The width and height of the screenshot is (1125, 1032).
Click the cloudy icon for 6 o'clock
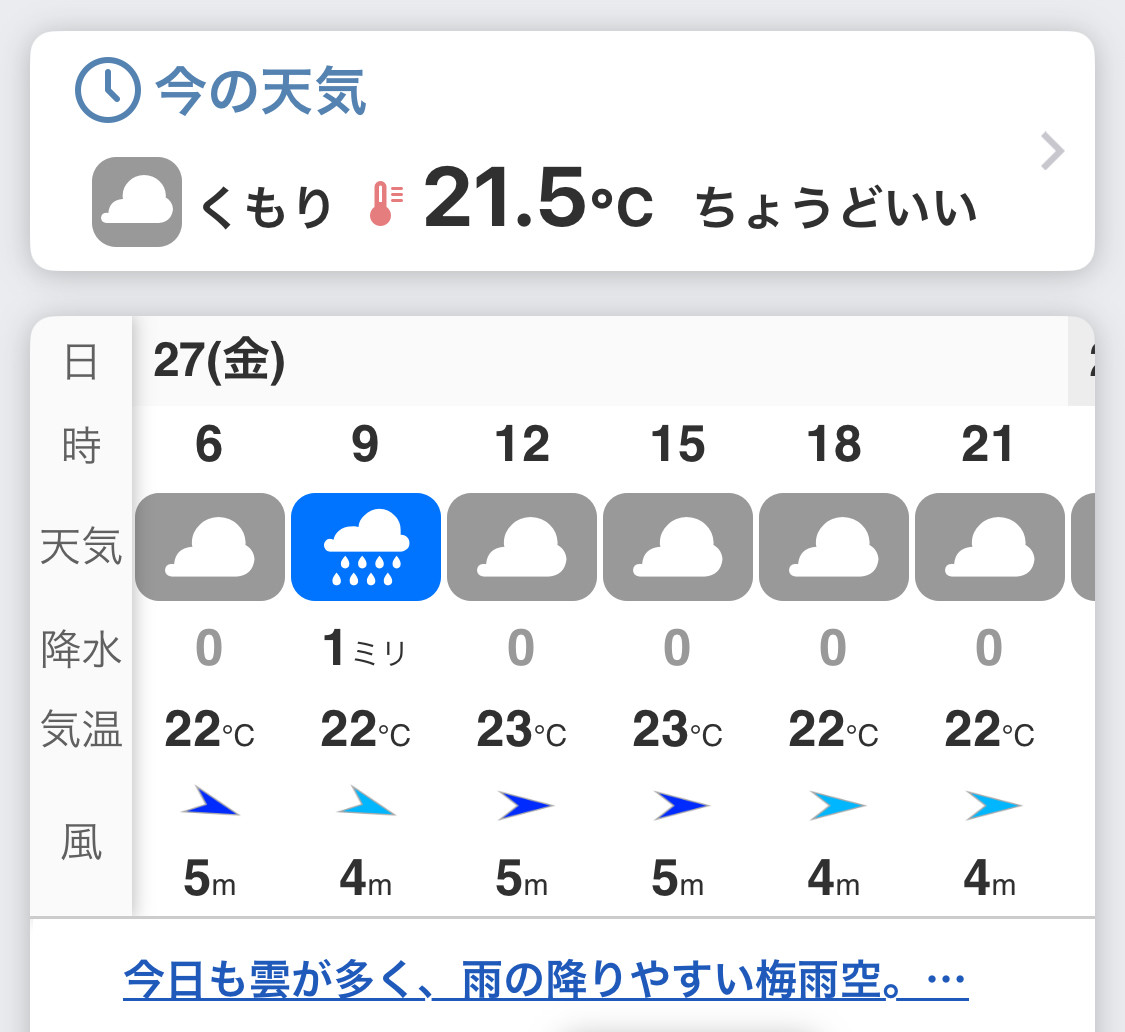210,547
